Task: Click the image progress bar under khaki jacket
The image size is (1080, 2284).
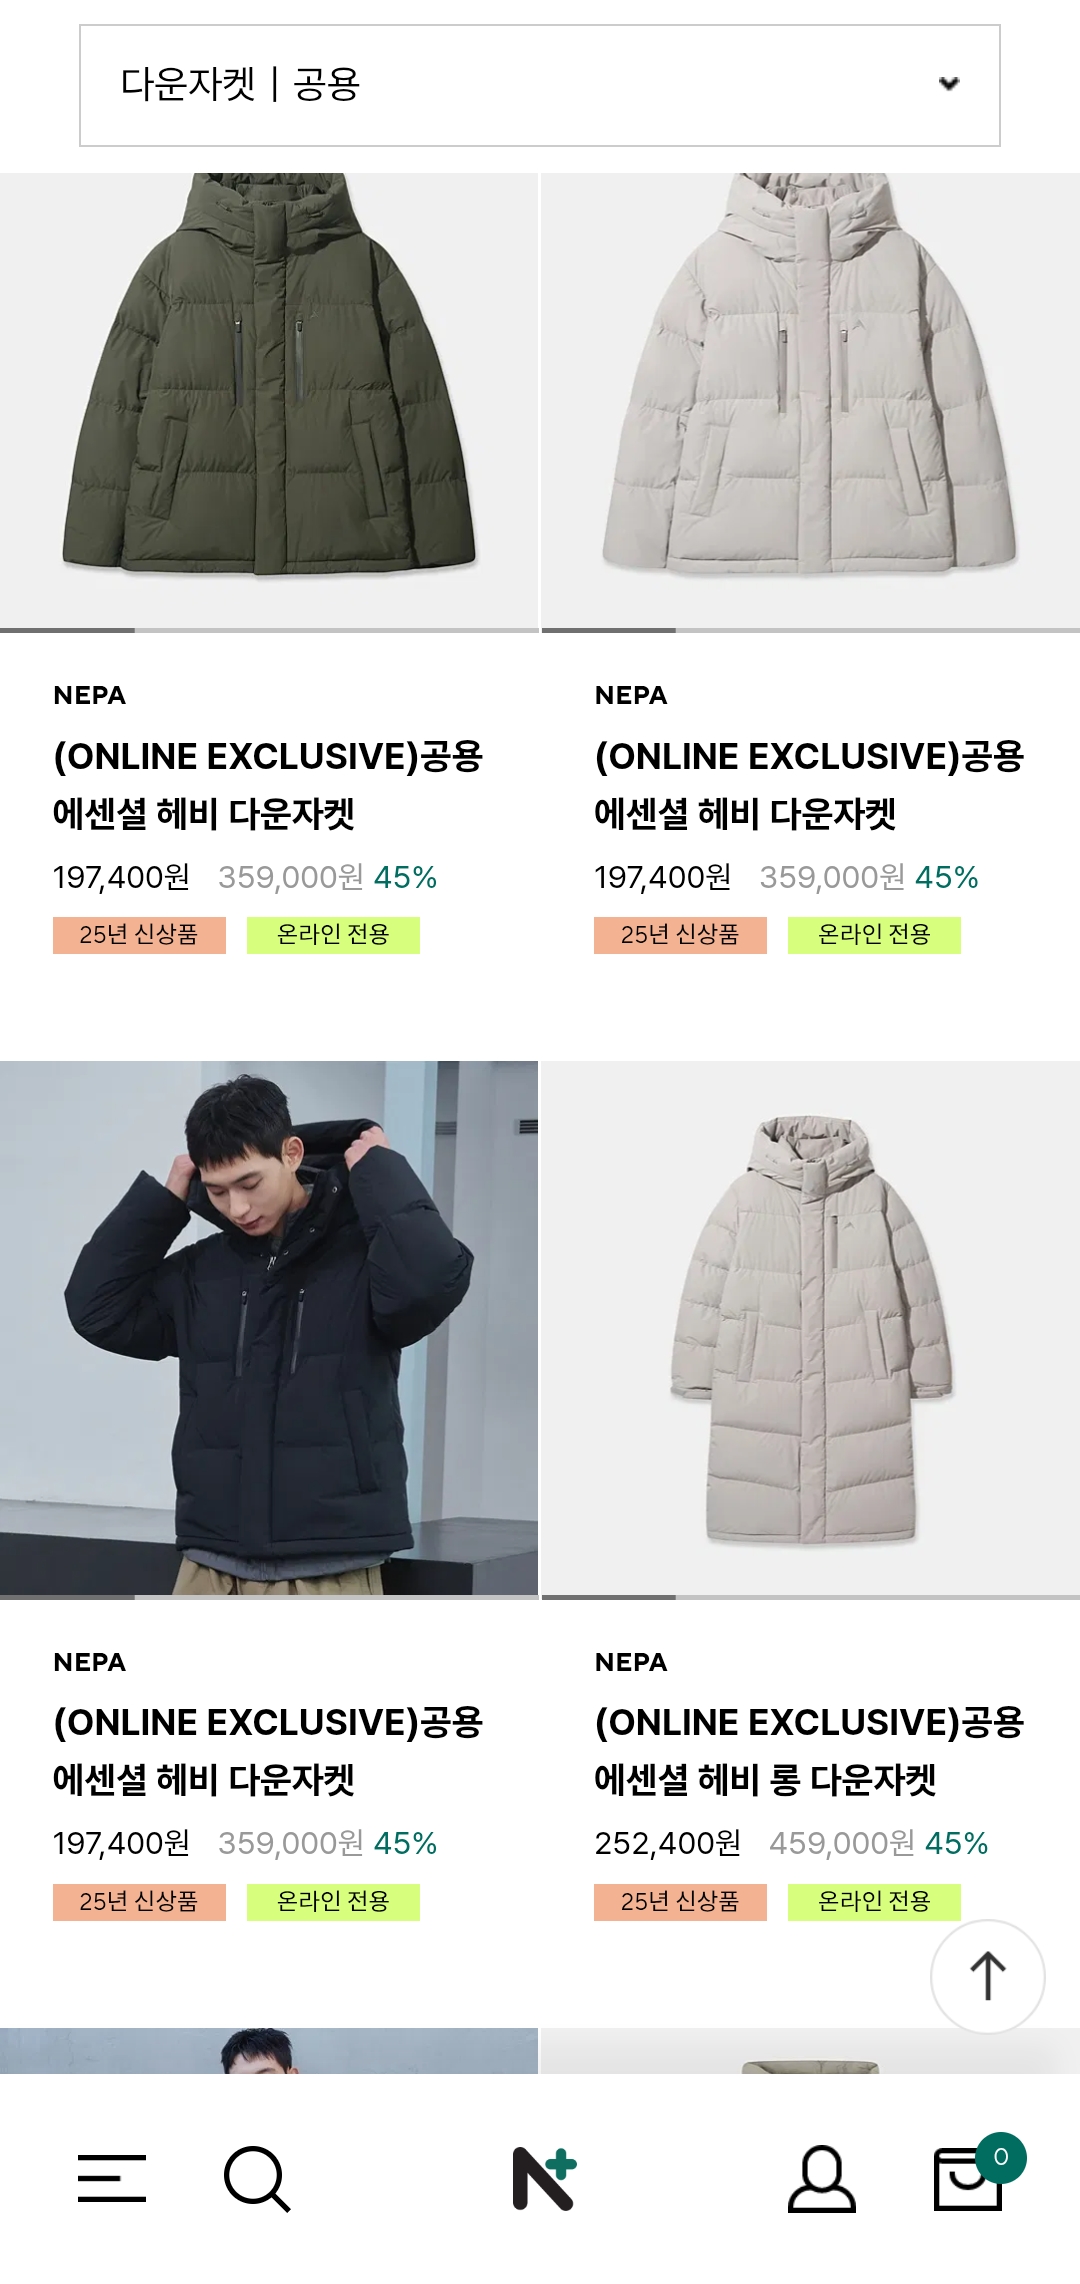Action: coord(269,630)
